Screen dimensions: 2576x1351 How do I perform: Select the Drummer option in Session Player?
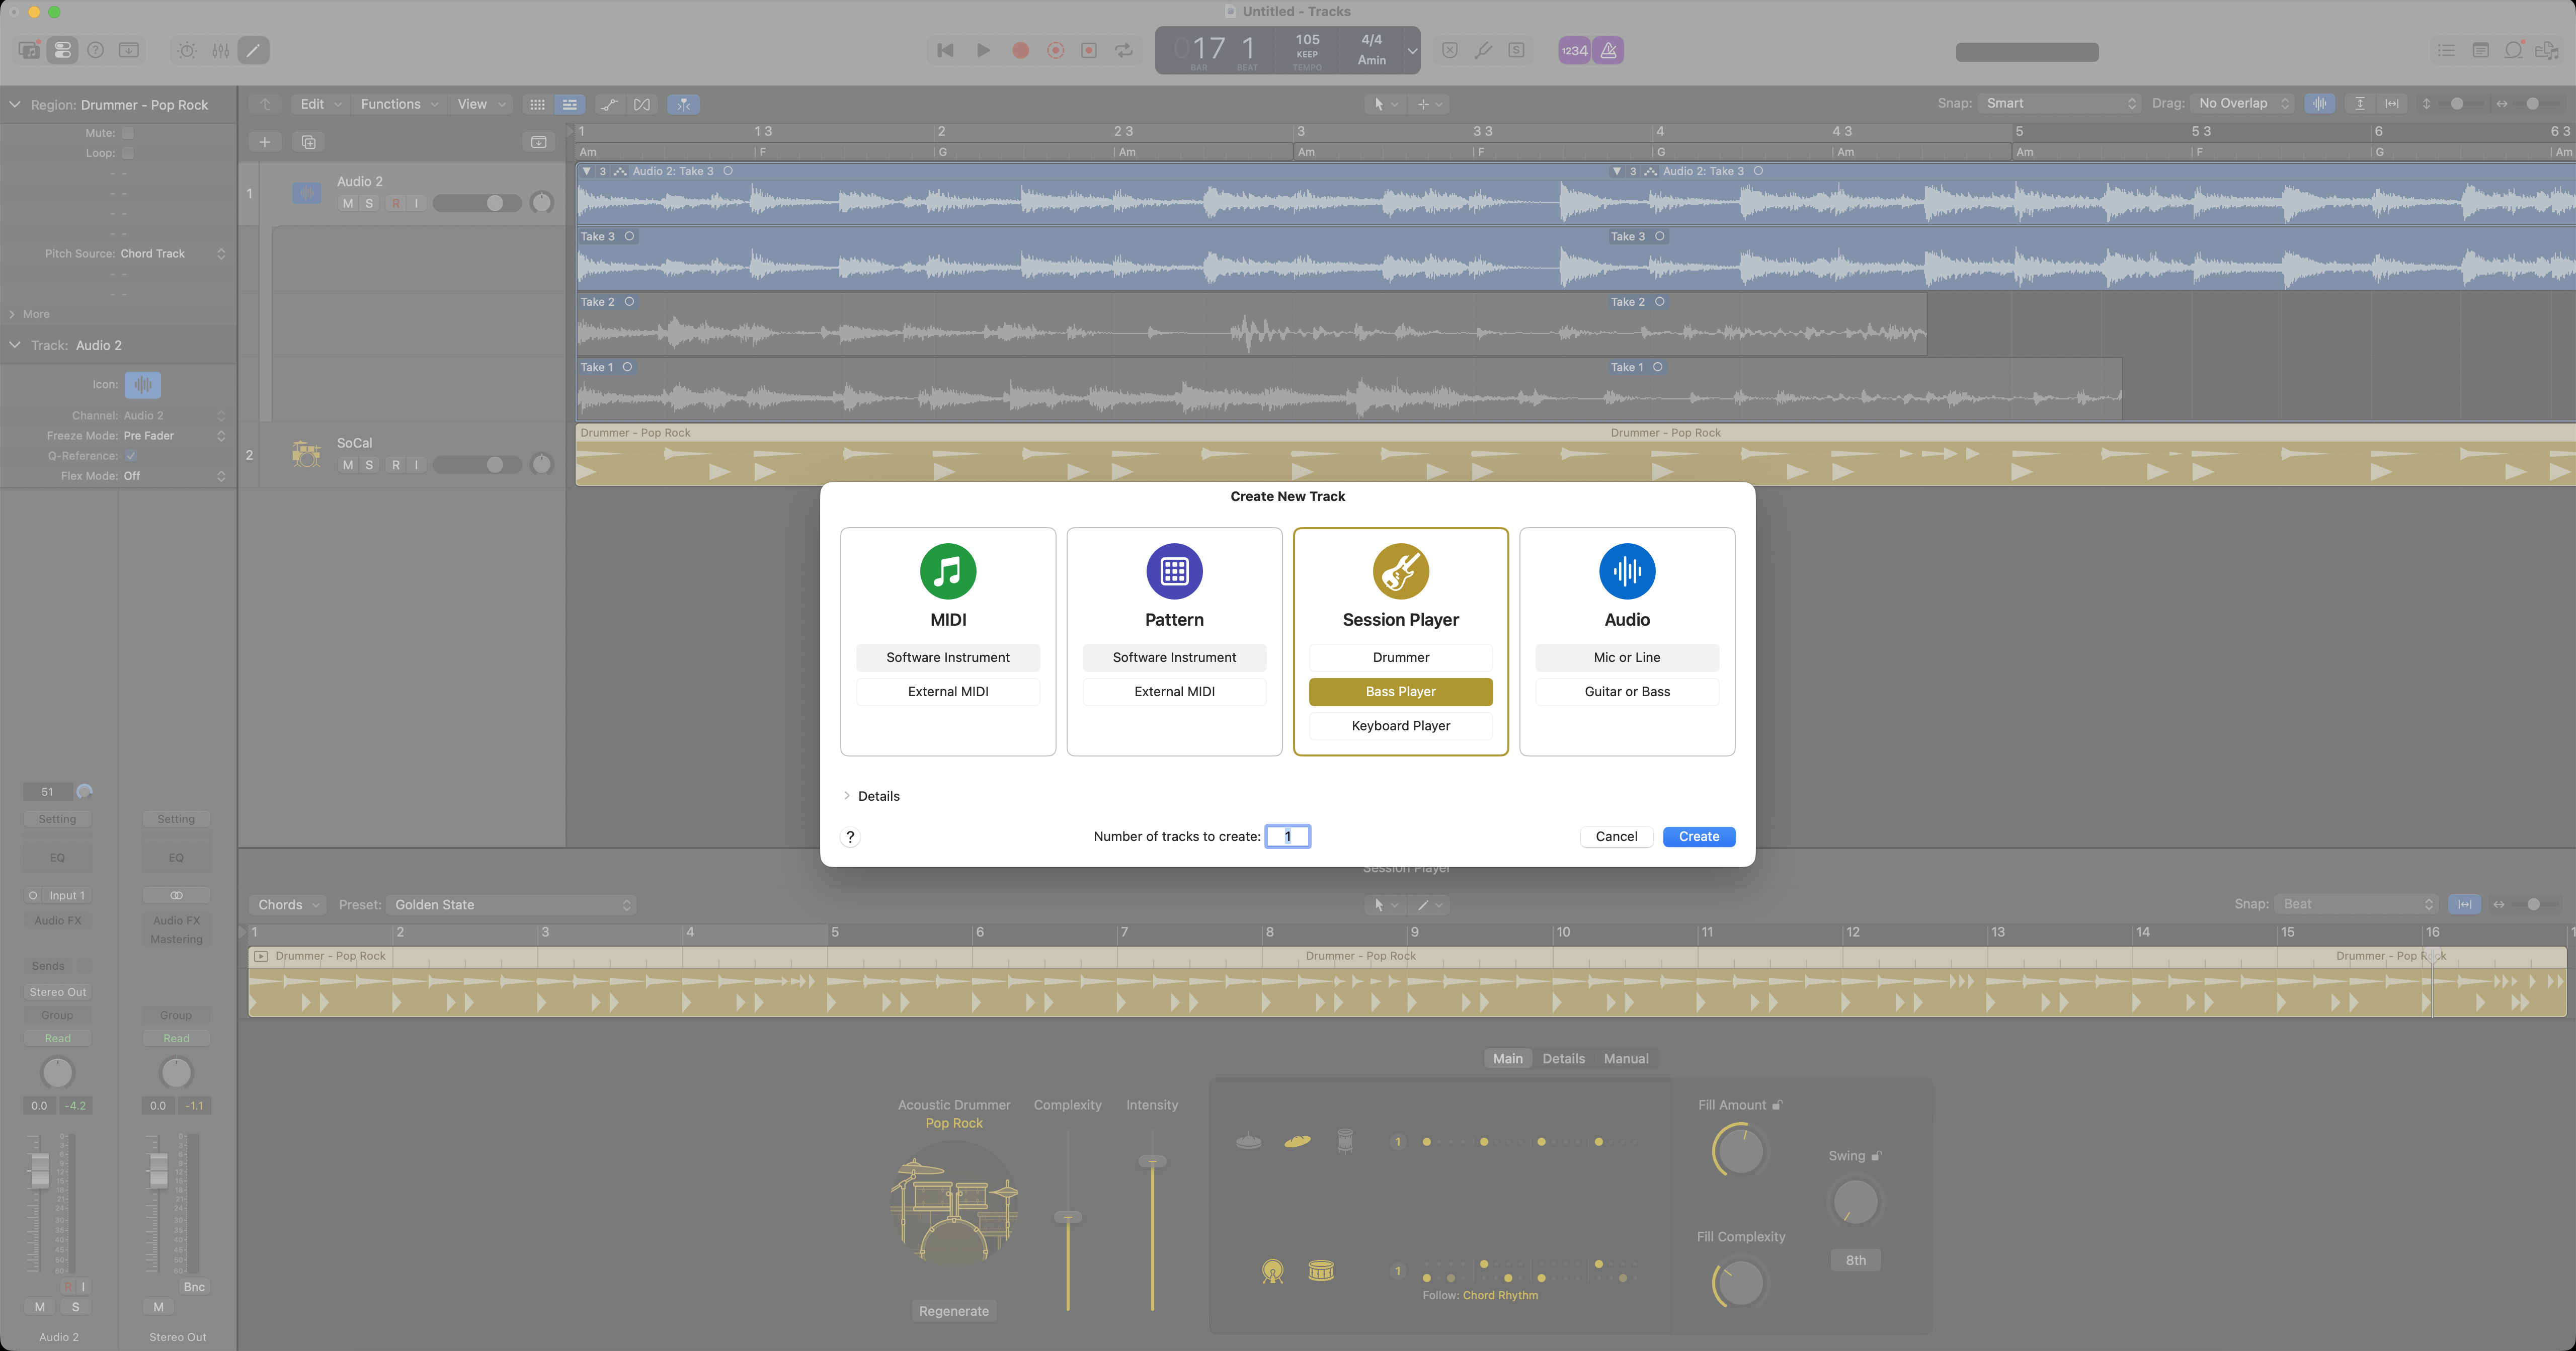pyautogui.click(x=1400, y=657)
